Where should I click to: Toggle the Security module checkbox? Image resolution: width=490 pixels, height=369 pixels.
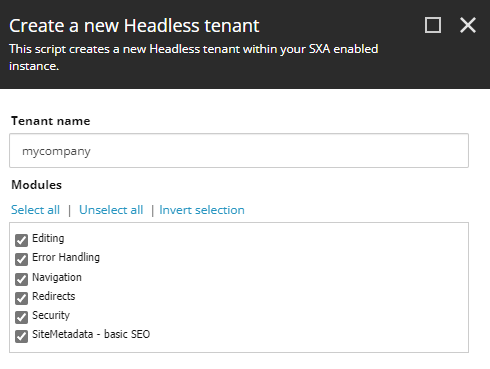(x=21, y=317)
